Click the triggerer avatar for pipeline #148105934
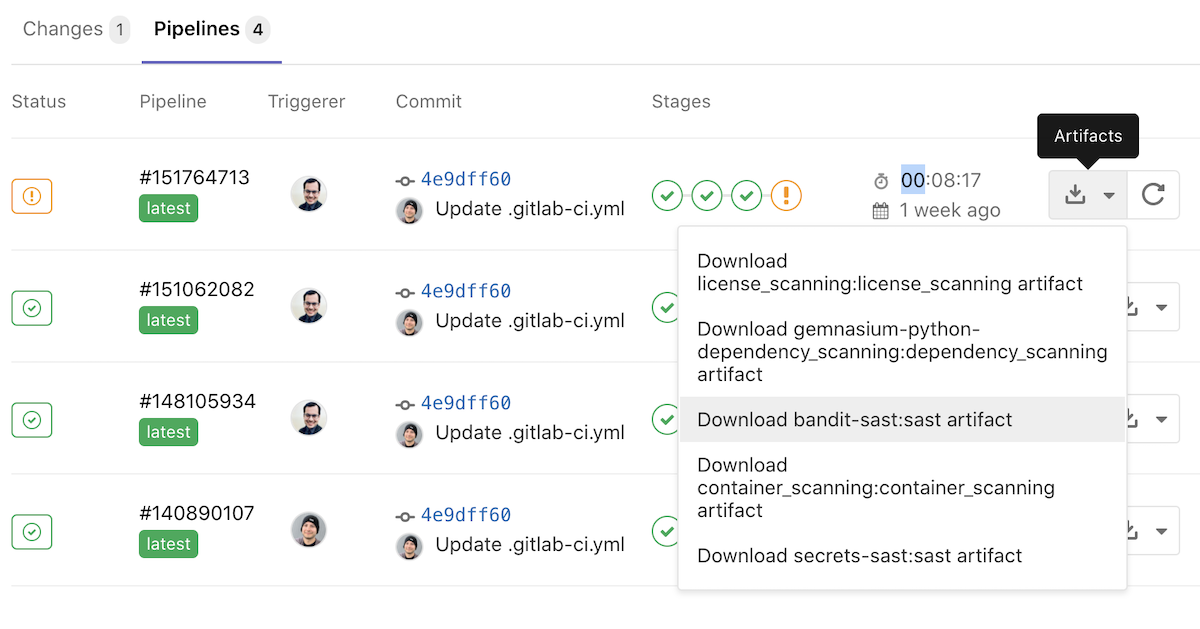 coord(309,419)
